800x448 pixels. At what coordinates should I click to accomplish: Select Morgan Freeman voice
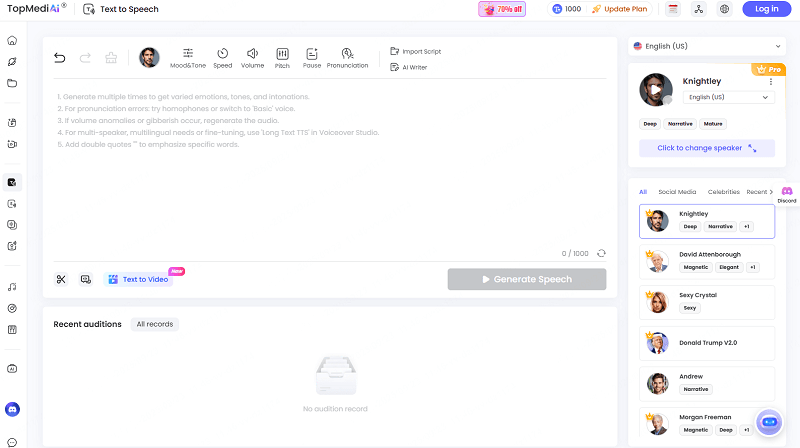(x=707, y=424)
